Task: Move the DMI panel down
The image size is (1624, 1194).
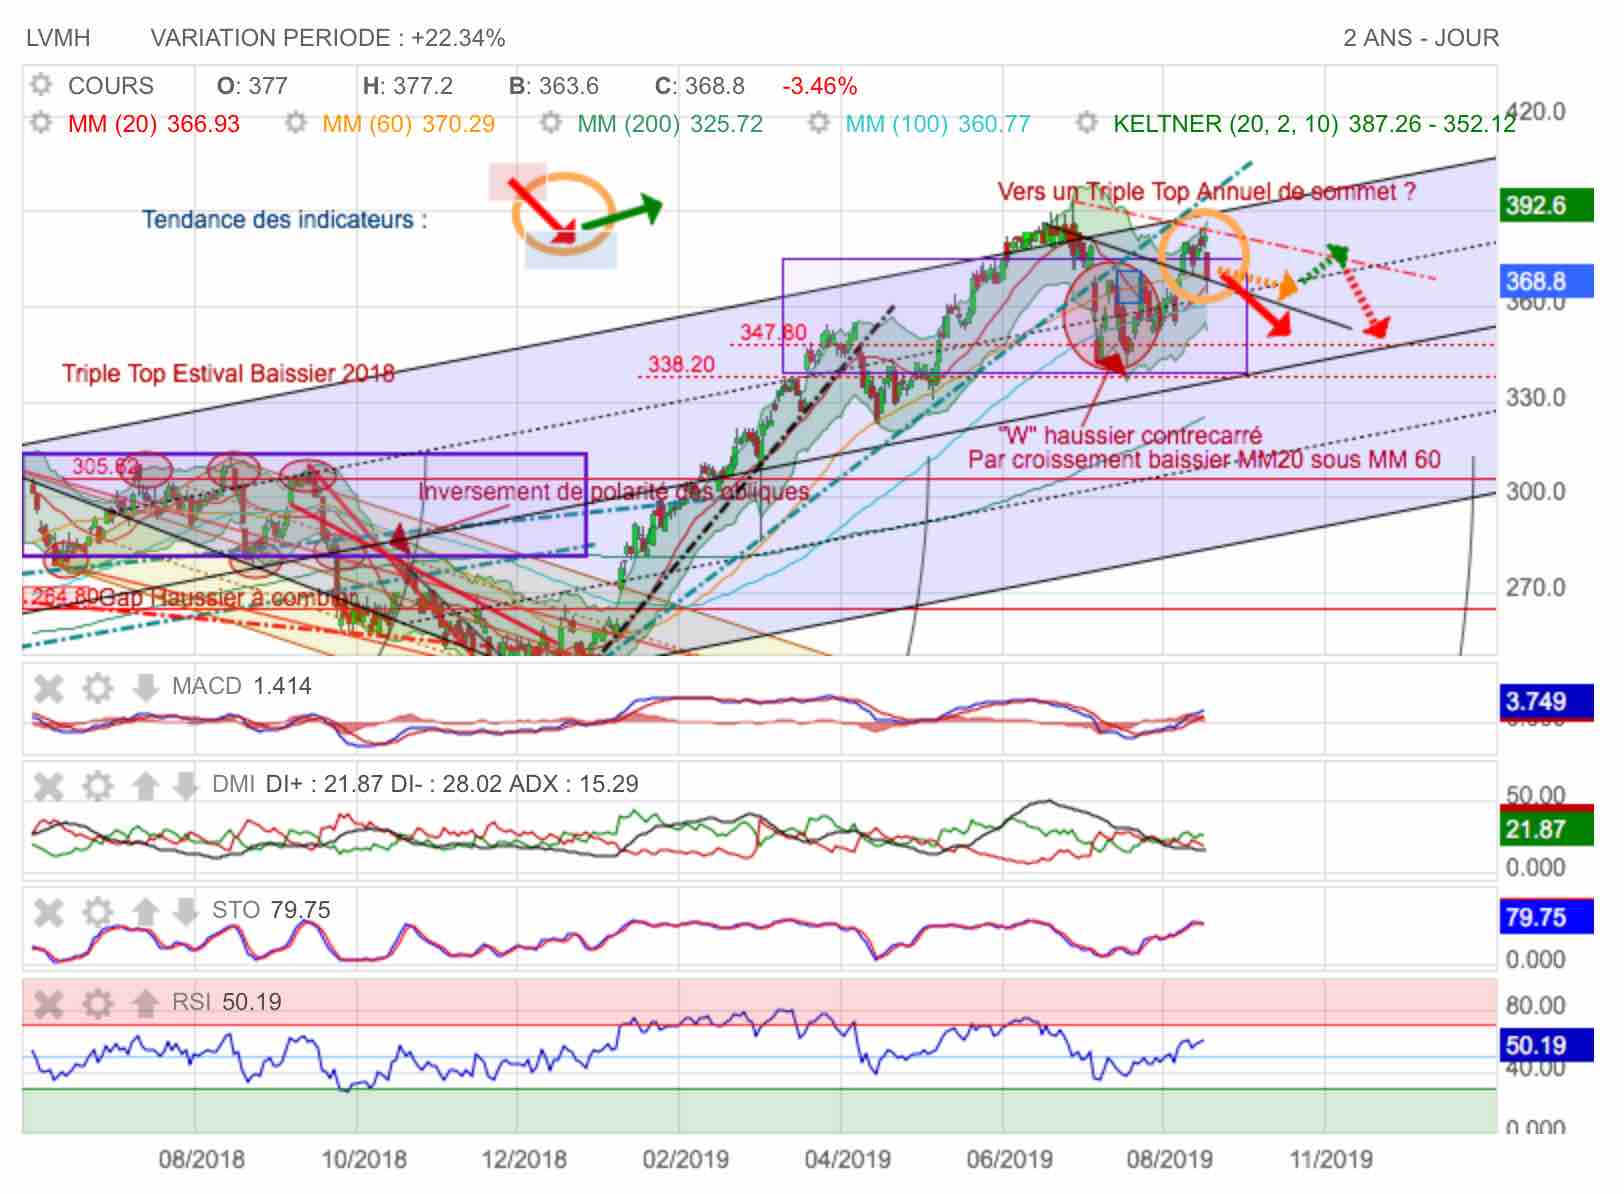Action: pos(185,785)
